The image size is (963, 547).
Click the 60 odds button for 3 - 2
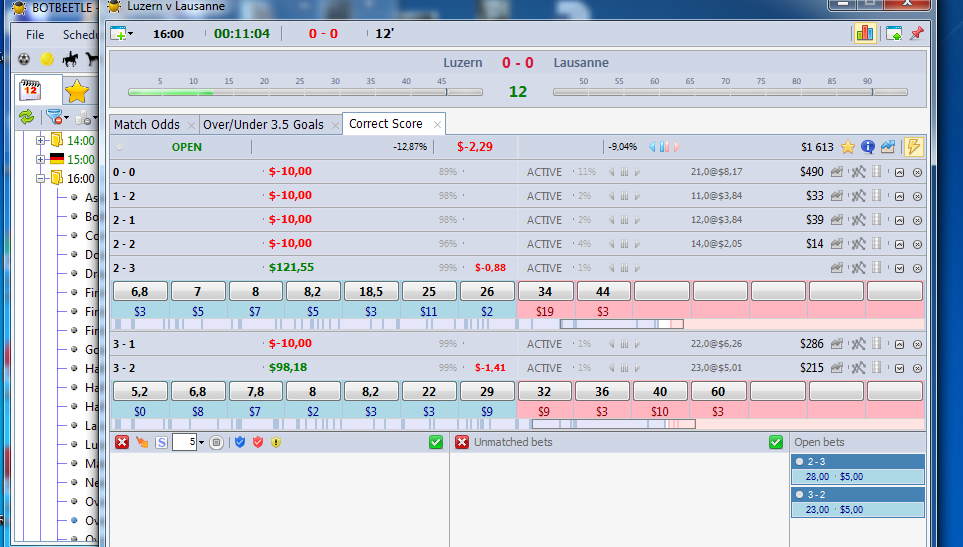tap(718, 392)
